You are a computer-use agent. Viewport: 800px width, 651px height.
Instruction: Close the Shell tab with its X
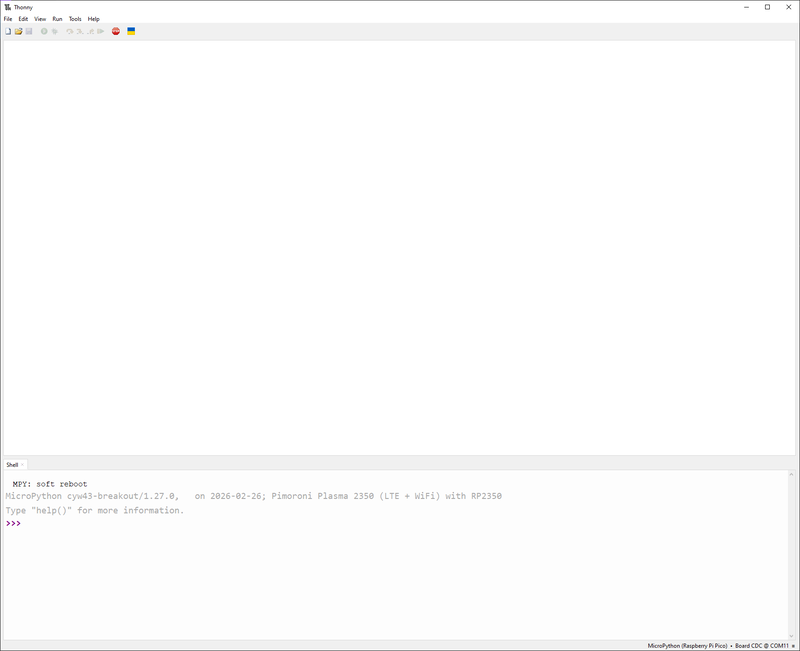pos(23,465)
